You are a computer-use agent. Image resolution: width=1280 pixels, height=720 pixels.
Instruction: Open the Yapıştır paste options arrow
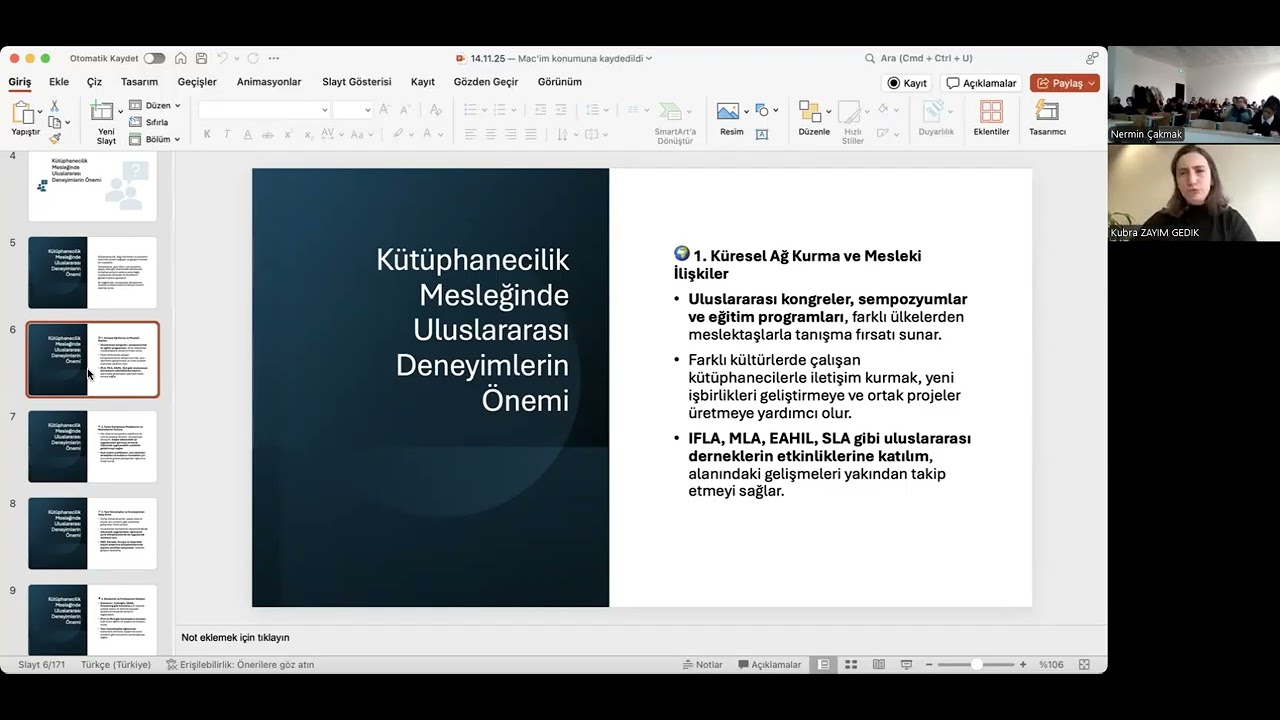[x=40, y=112]
